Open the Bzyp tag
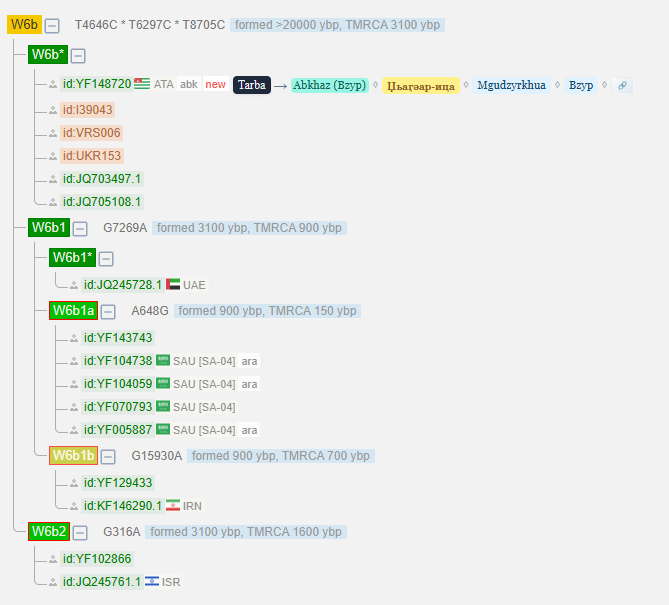 pyautogui.click(x=581, y=85)
